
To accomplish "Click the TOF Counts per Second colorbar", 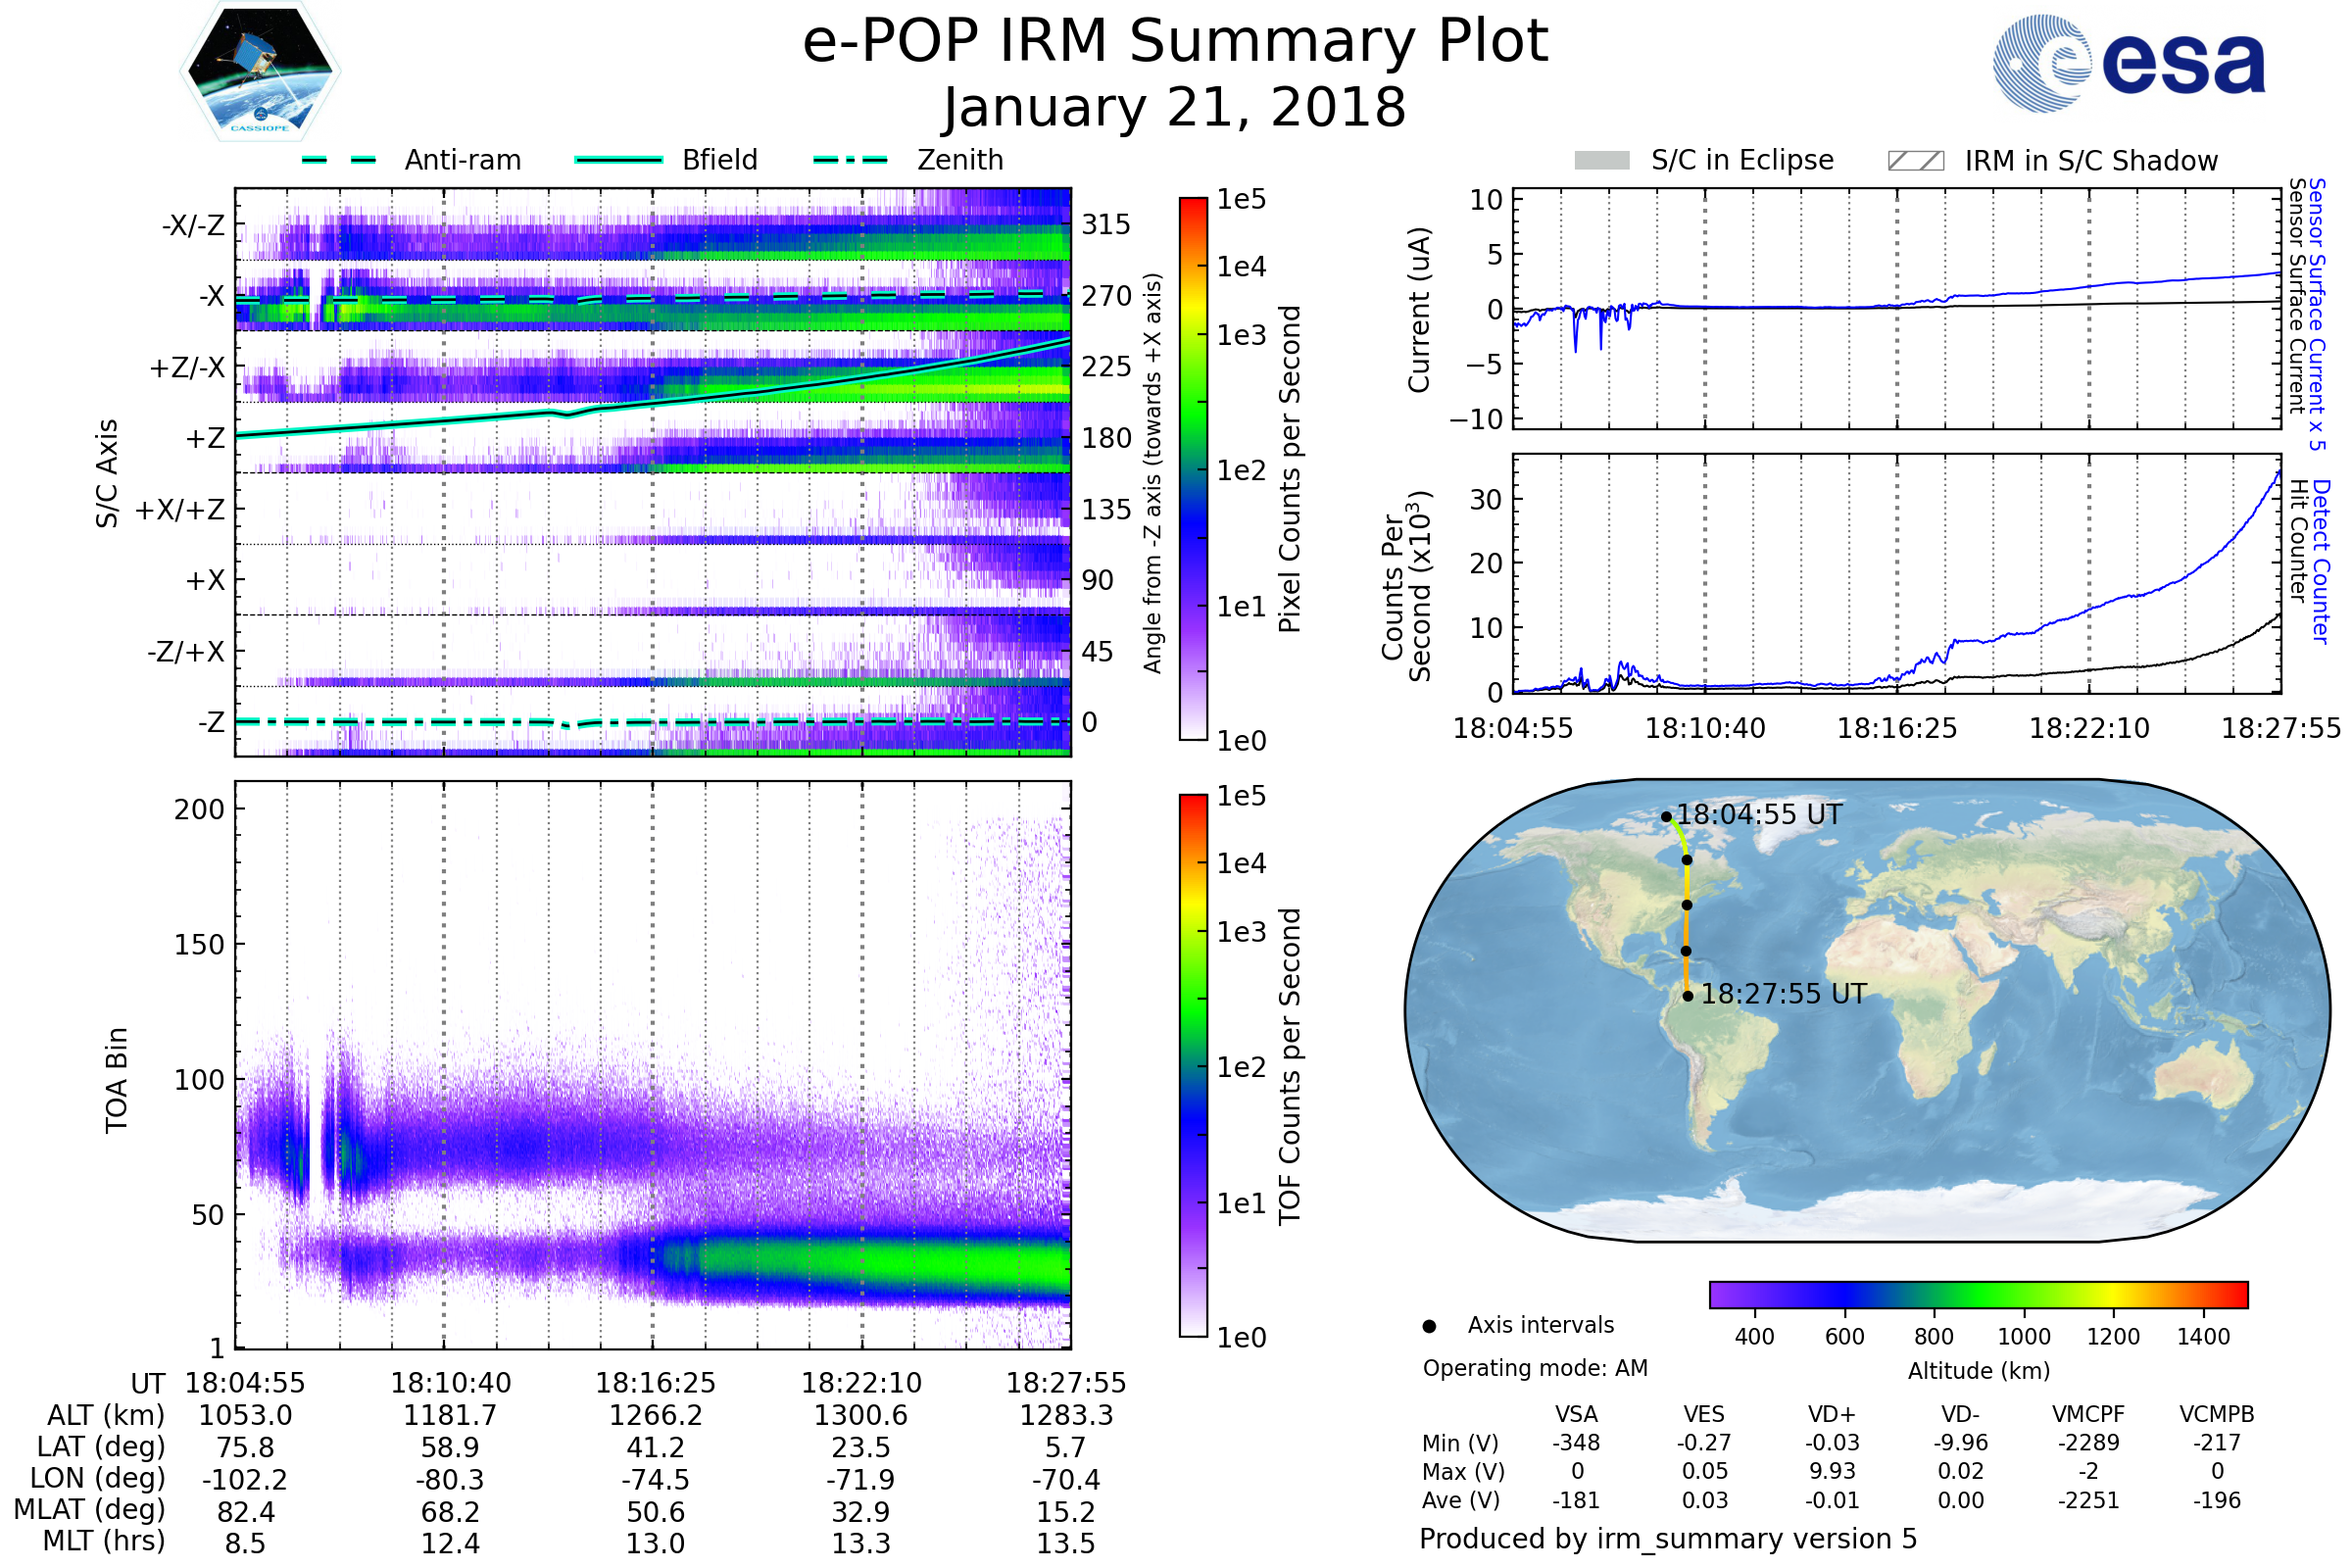I will pos(1193,1065).
